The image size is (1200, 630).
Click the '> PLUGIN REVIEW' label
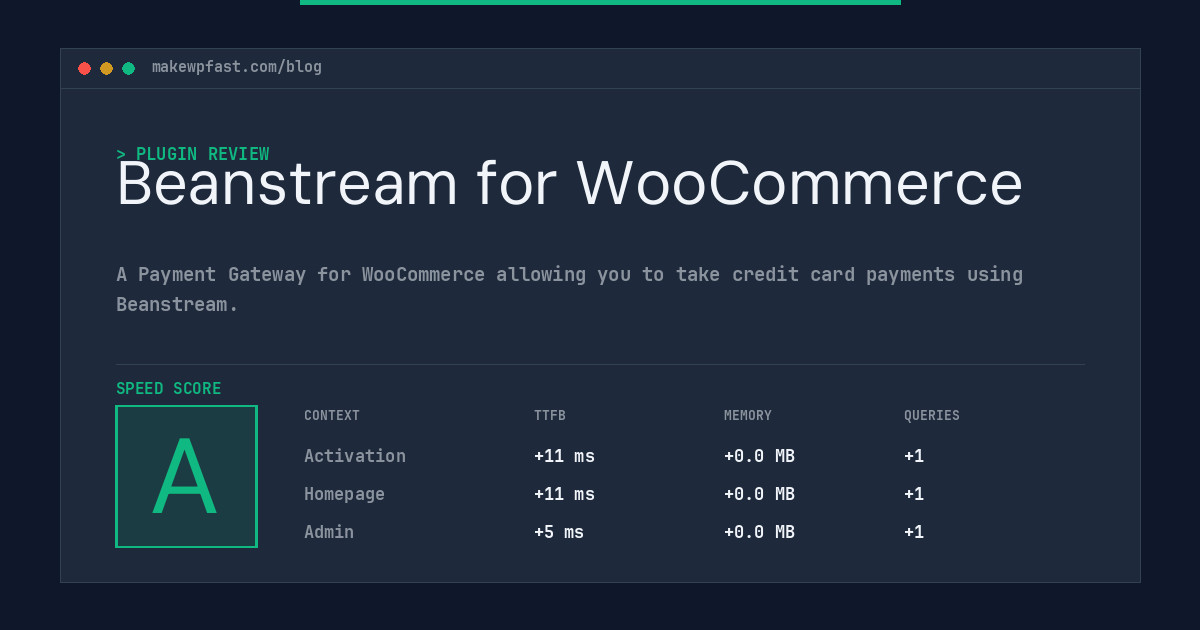click(x=192, y=154)
